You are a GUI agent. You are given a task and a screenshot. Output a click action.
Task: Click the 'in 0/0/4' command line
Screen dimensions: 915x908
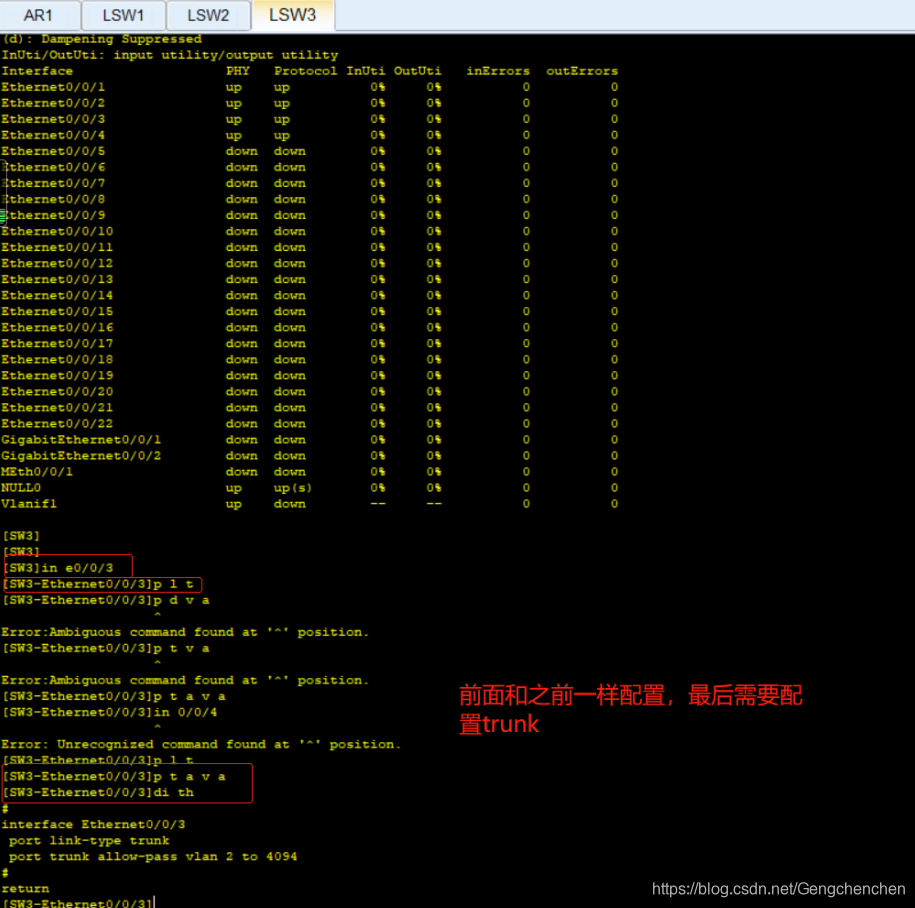[110, 712]
